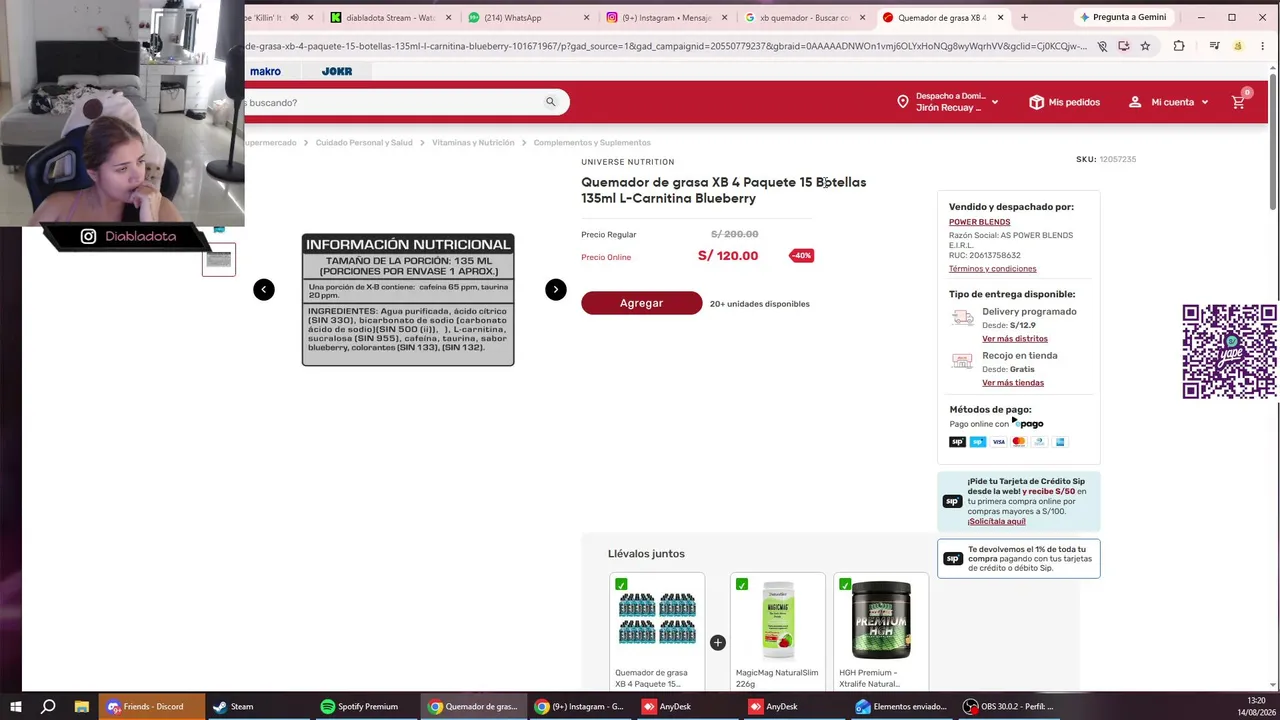Screen dimensions: 1280x720
Task: Select the JOKR store tab
Action: click(337, 71)
